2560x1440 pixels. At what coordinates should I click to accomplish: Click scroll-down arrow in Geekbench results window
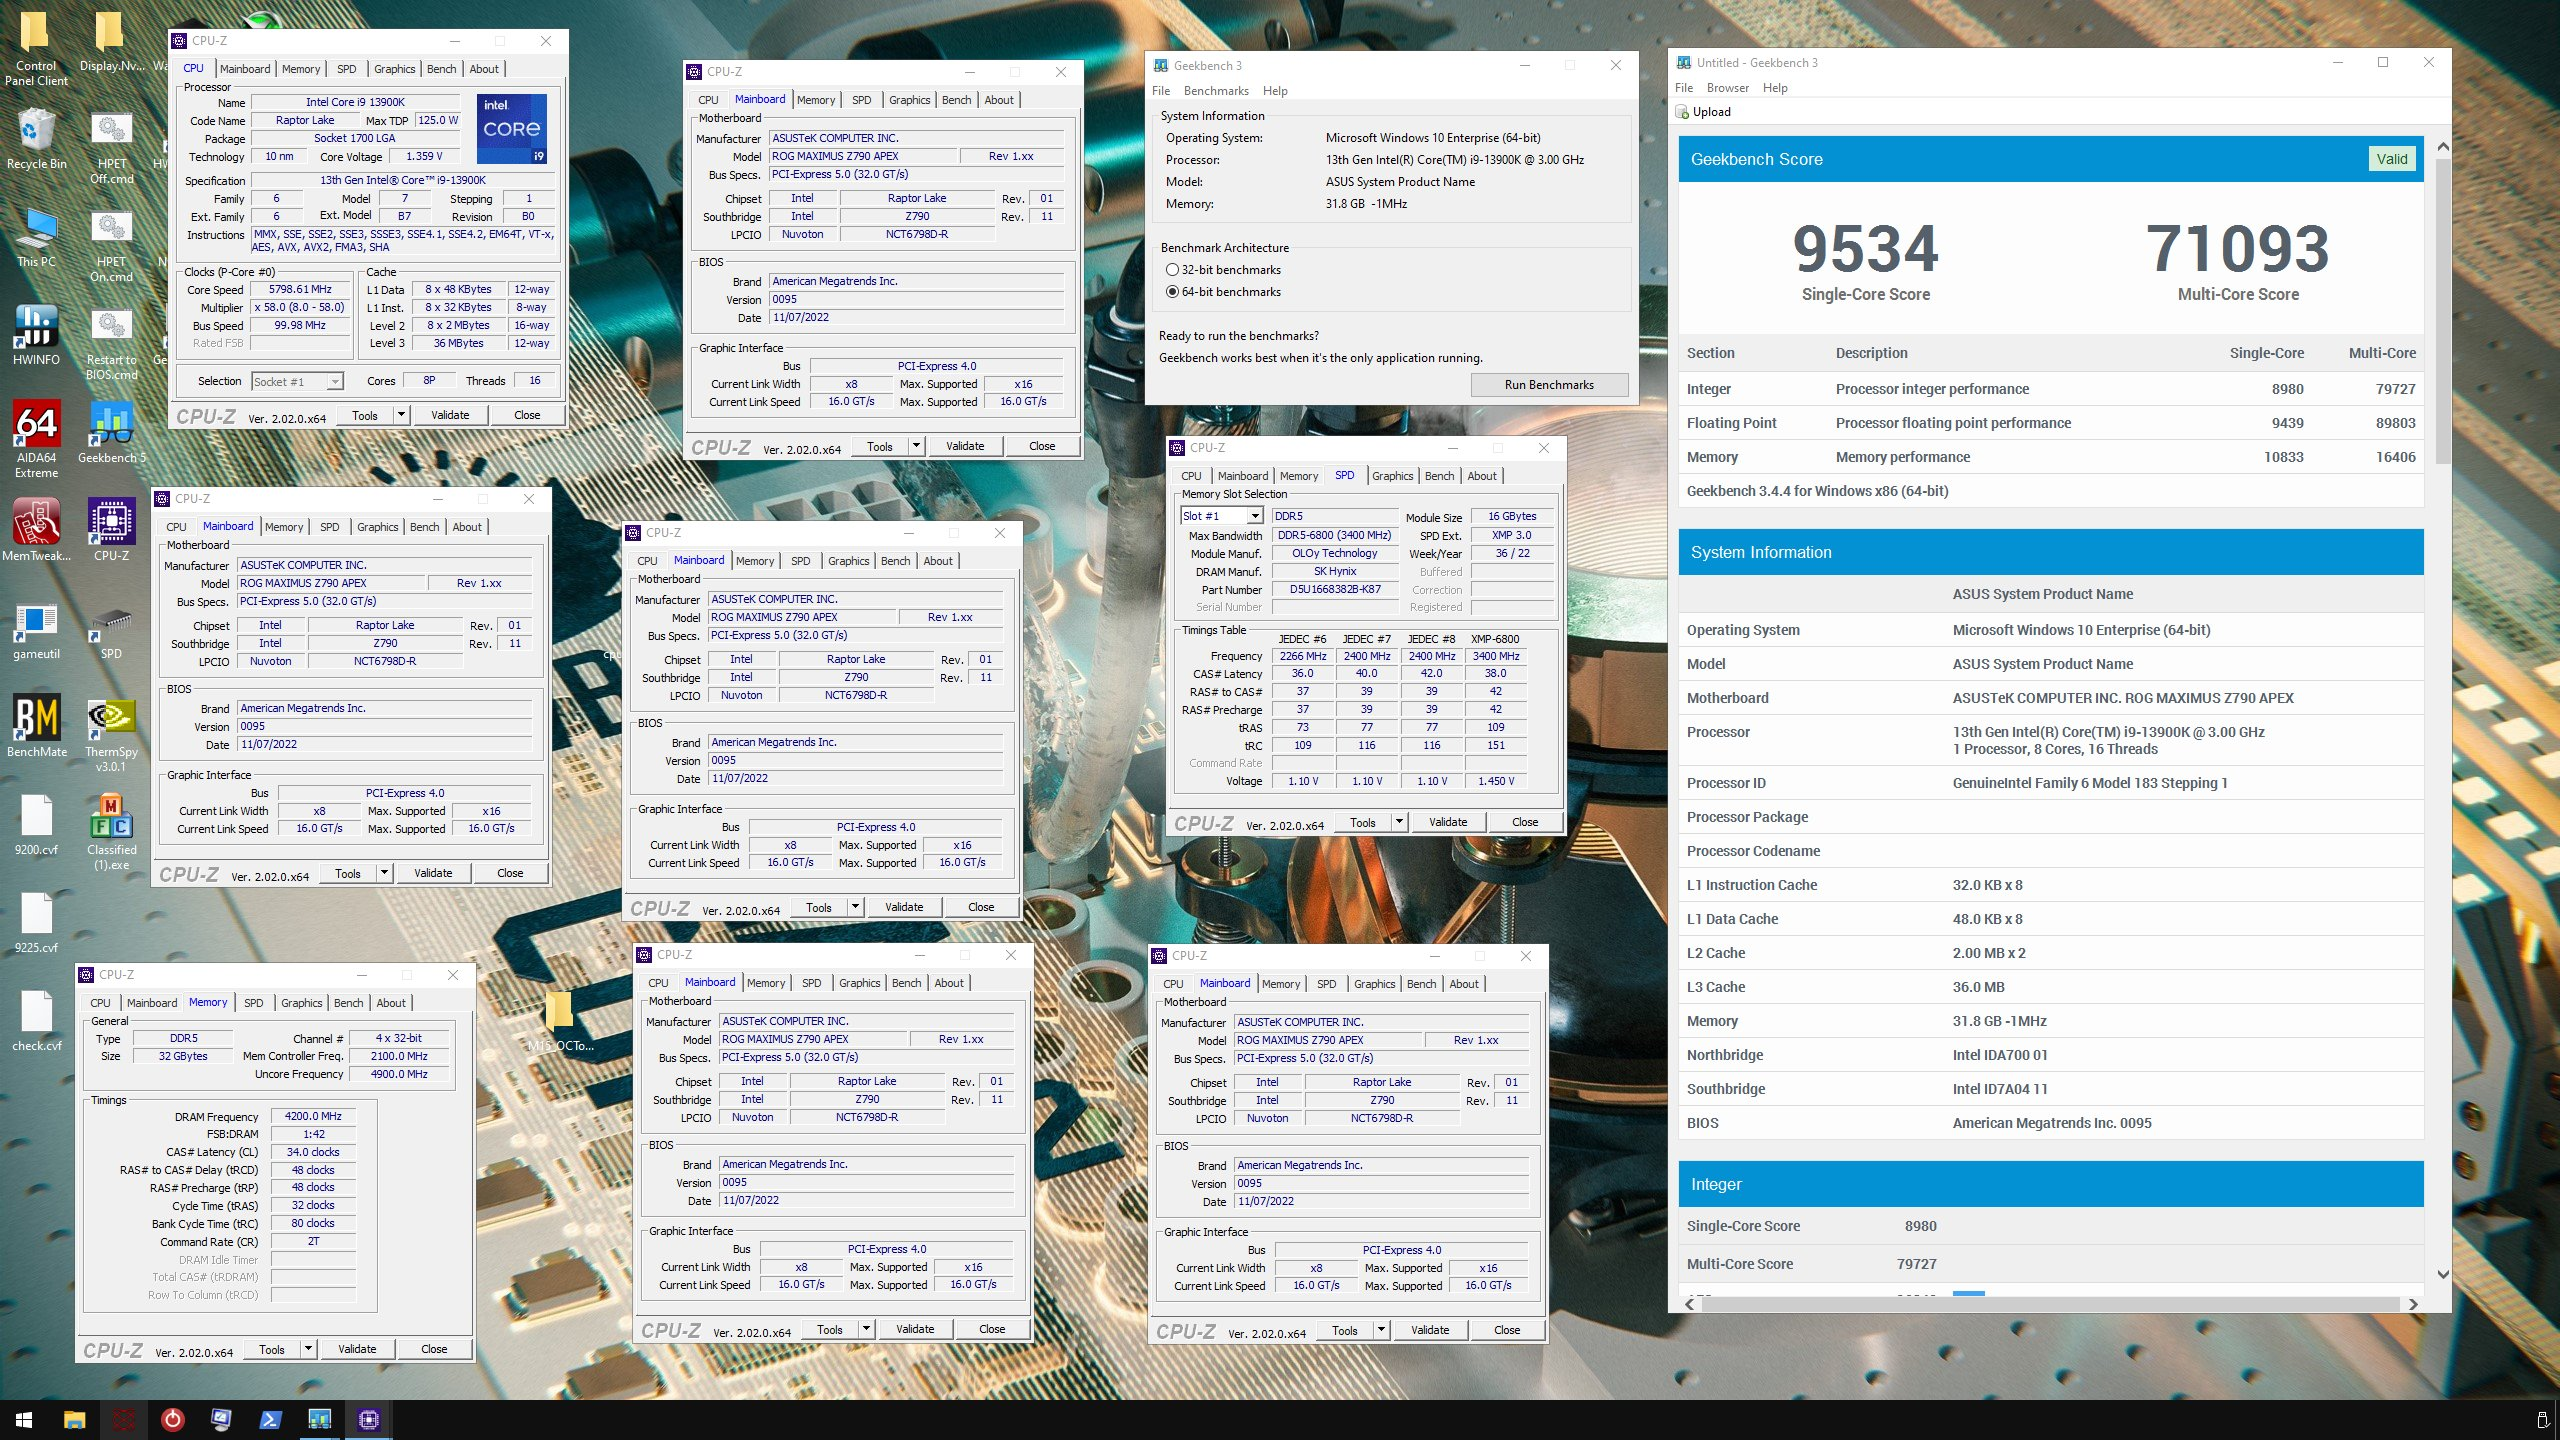[2443, 1274]
